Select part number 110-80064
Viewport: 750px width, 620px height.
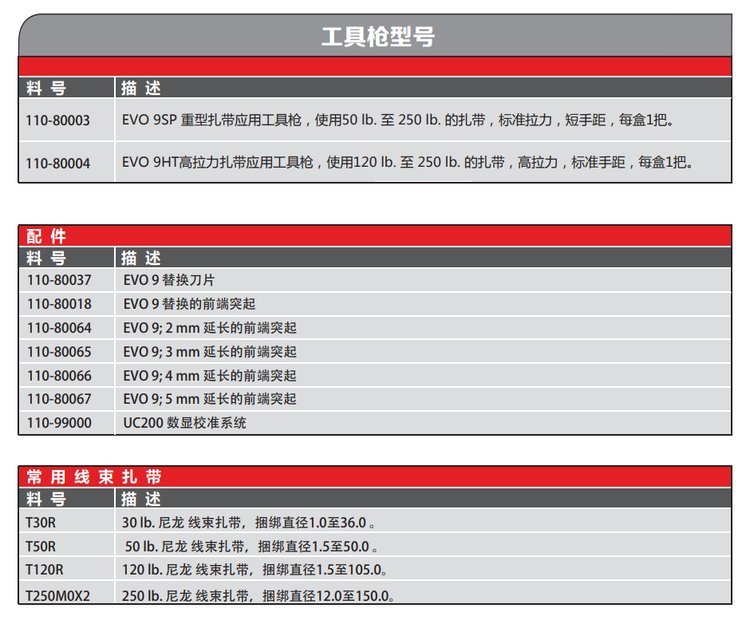pyautogui.click(x=59, y=328)
